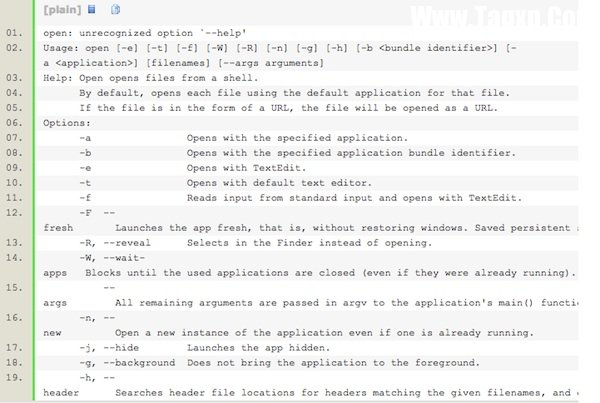600x403 pixels.
Task: Click "Reads input from standard input" line
Action: pos(354,198)
